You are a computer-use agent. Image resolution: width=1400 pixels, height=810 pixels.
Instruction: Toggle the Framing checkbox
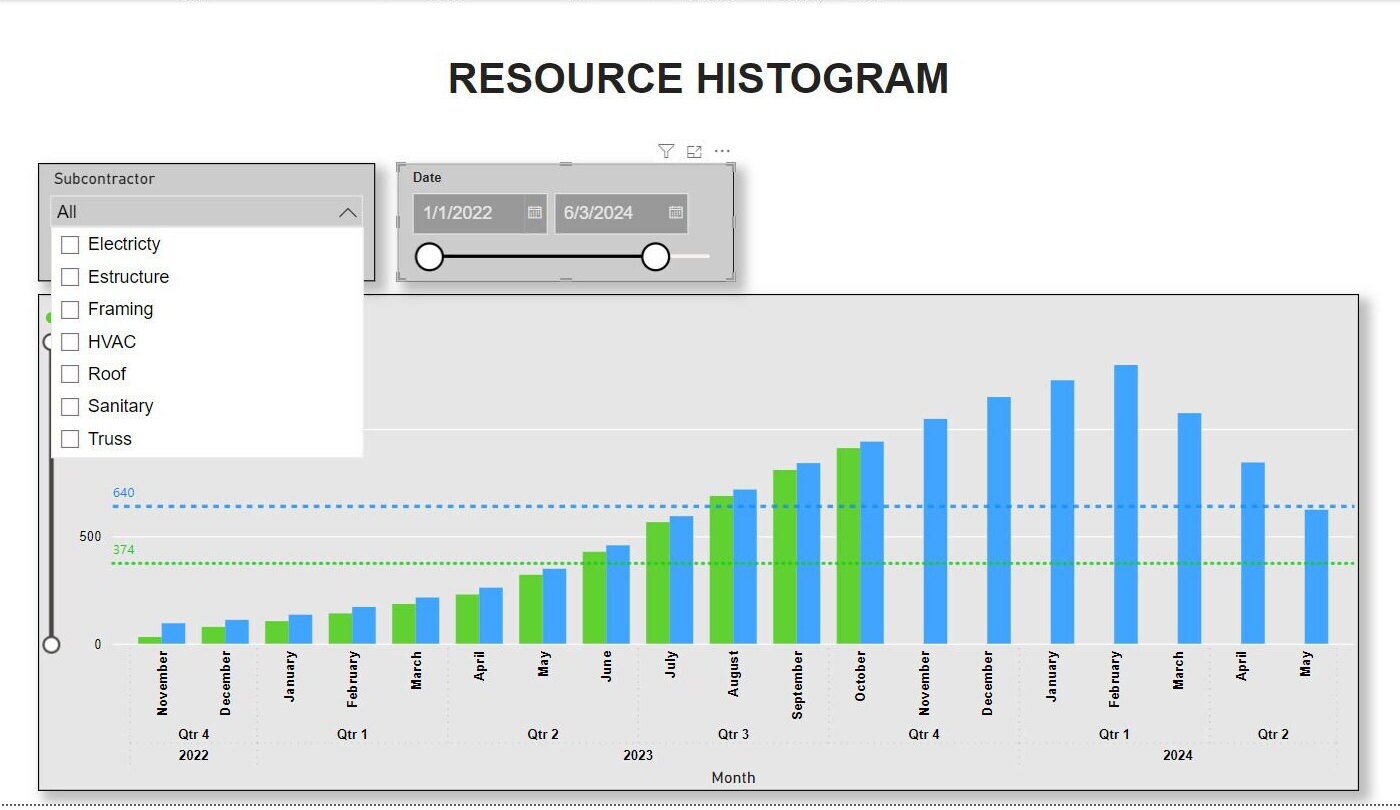coord(70,309)
